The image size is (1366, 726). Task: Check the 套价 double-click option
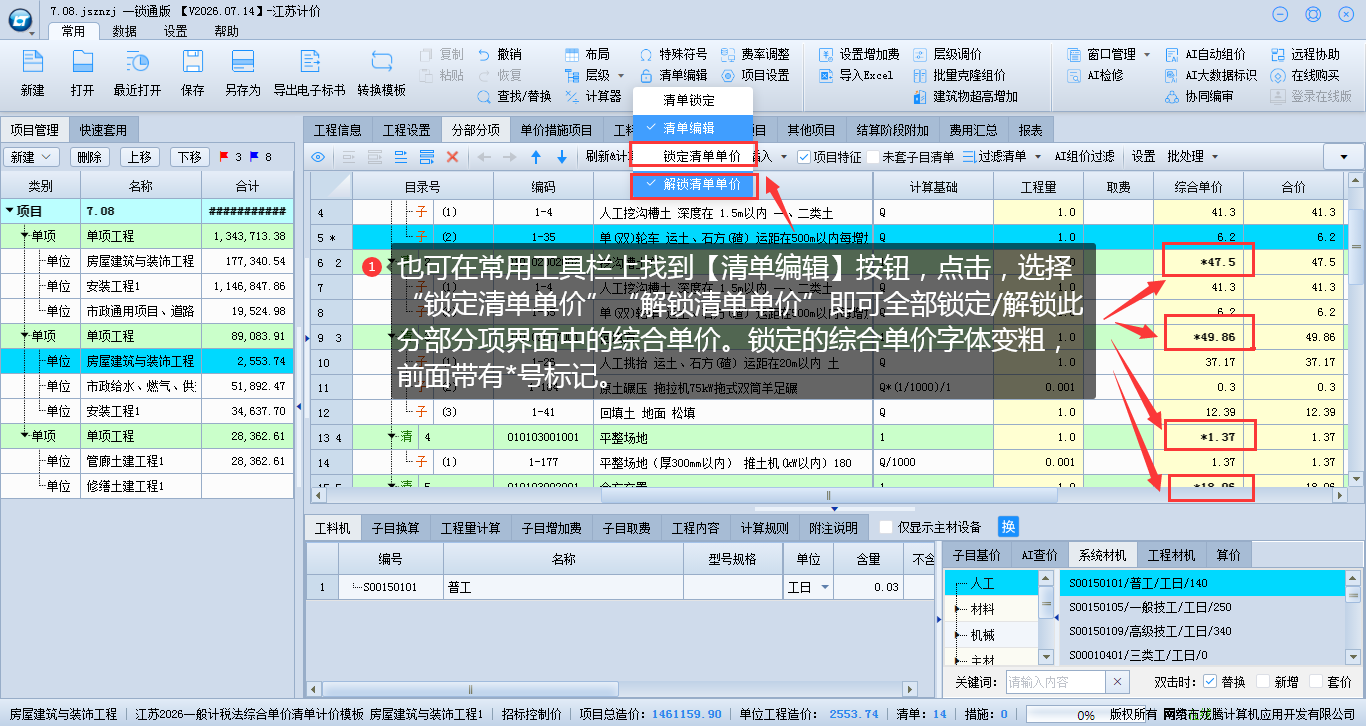click(x=1316, y=681)
